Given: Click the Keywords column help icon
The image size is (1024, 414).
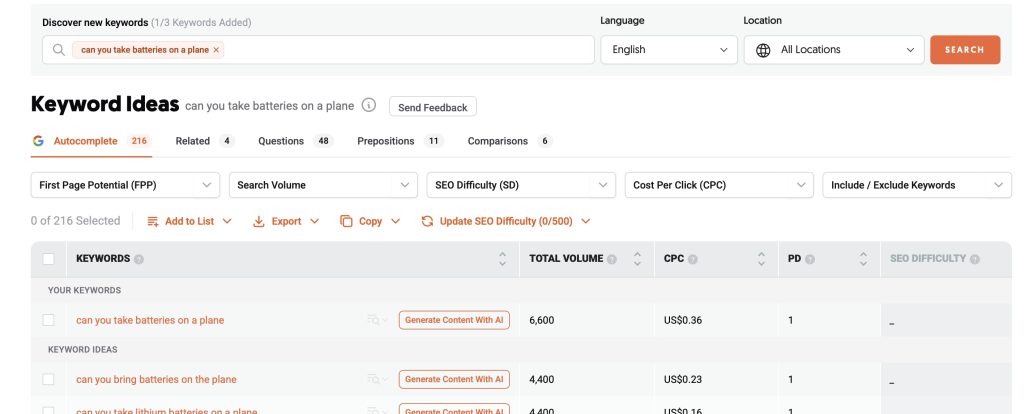Looking at the screenshot, I should [139, 259].
